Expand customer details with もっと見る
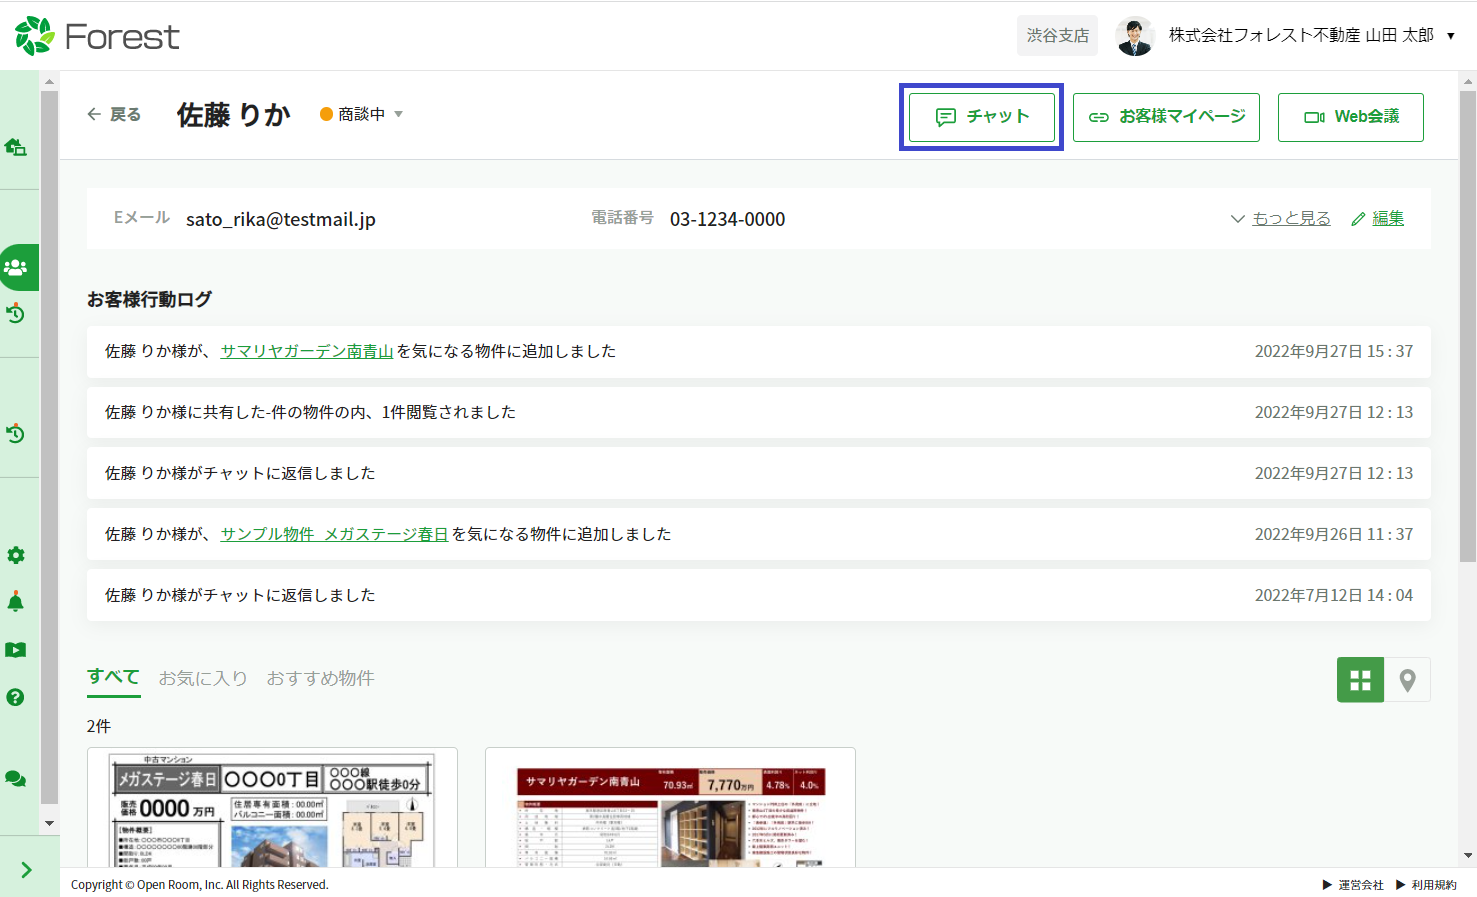The height and width of the screenshot is (897, 1477). 1290,218
